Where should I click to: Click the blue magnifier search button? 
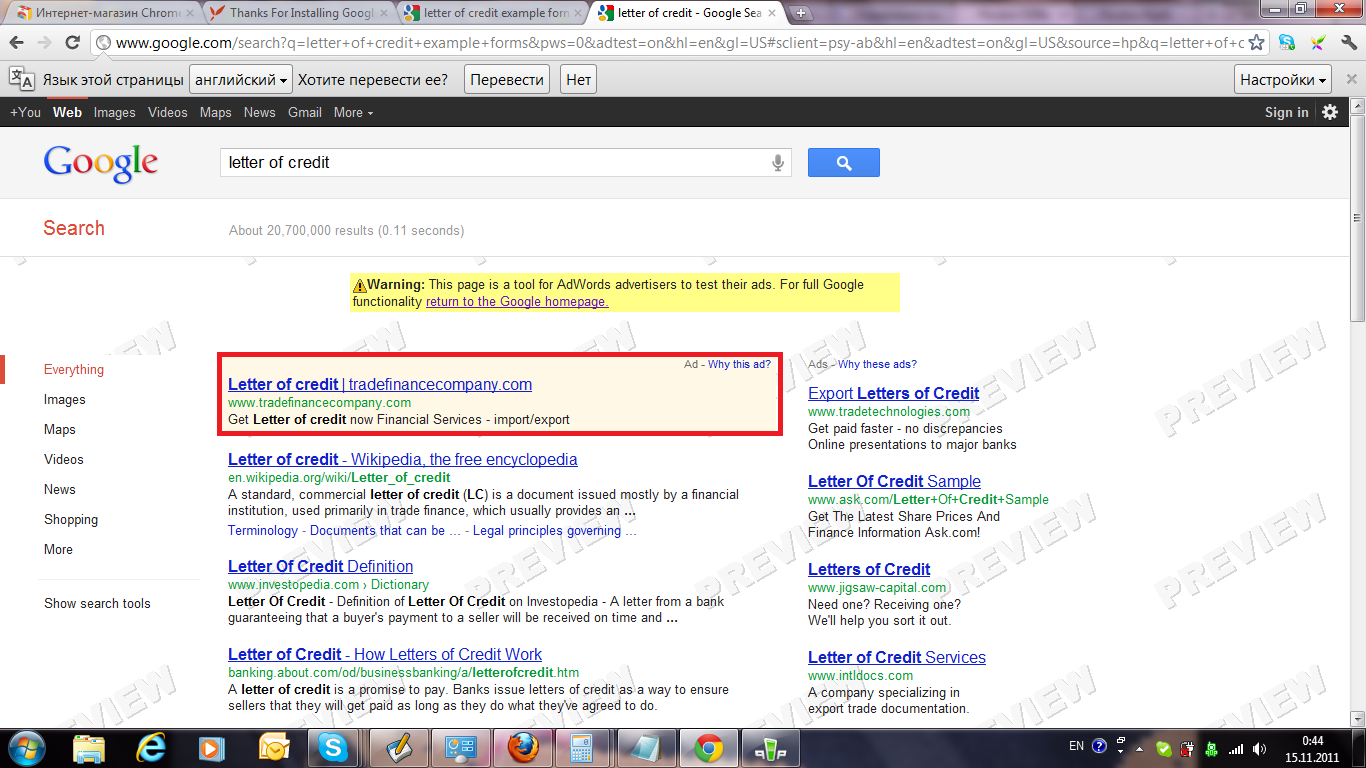coord(844,162)
